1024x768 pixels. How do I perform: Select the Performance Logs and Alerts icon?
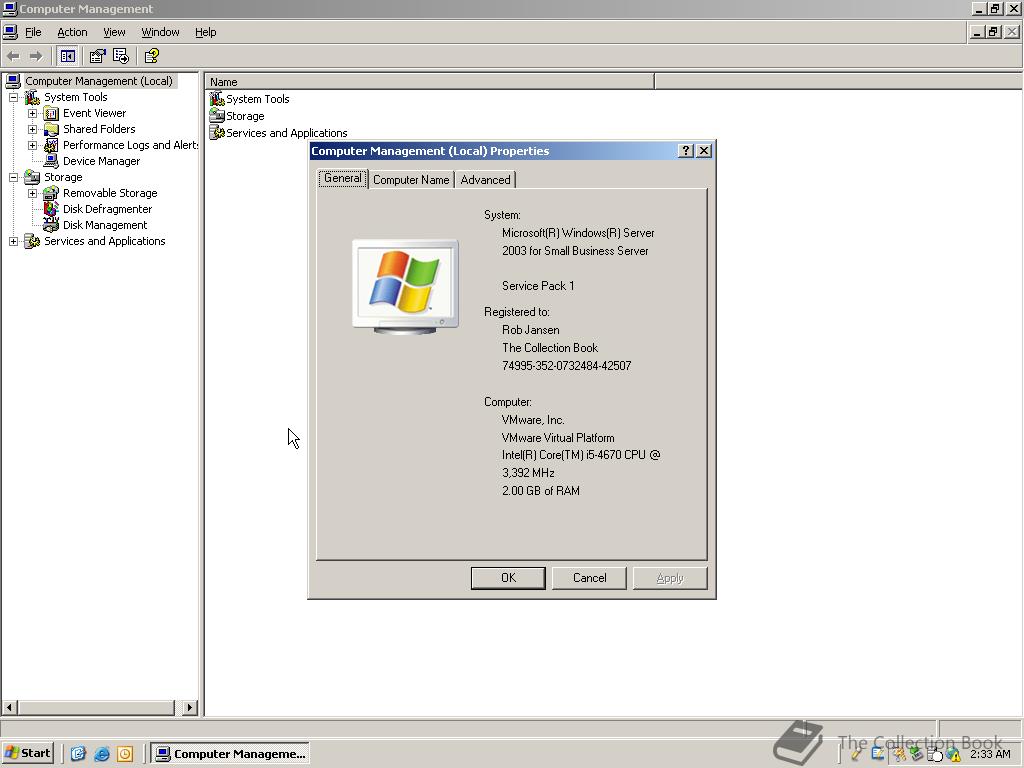tap(51, 146)
